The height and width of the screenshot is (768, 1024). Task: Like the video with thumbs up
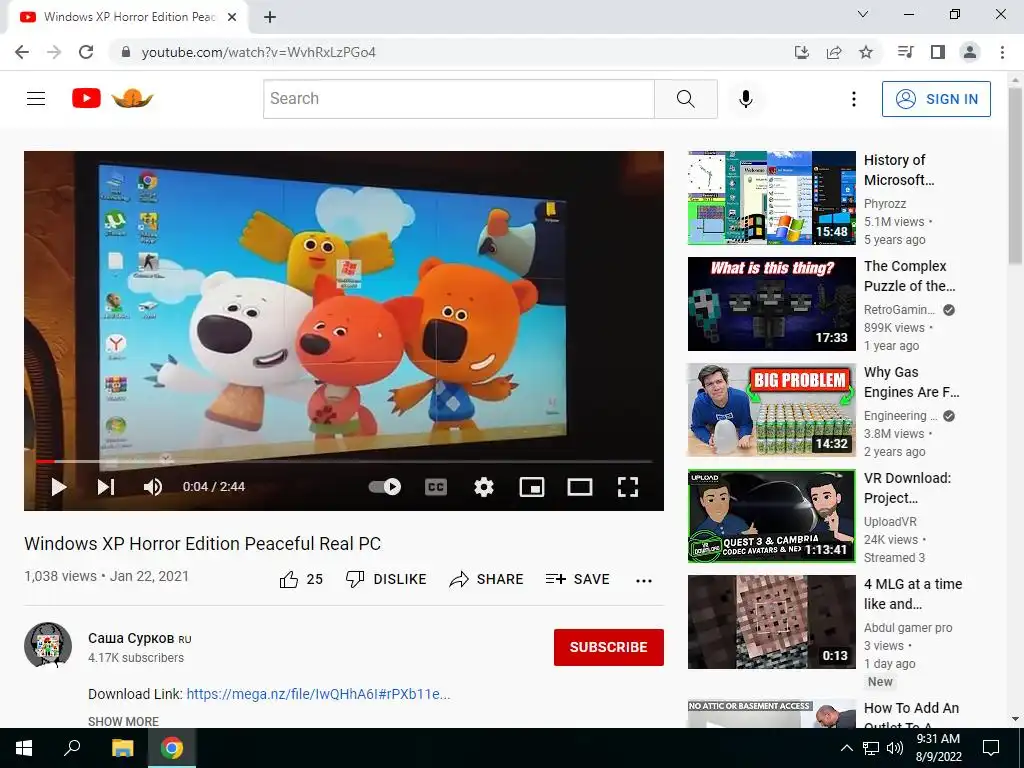(x=301, y=579)
